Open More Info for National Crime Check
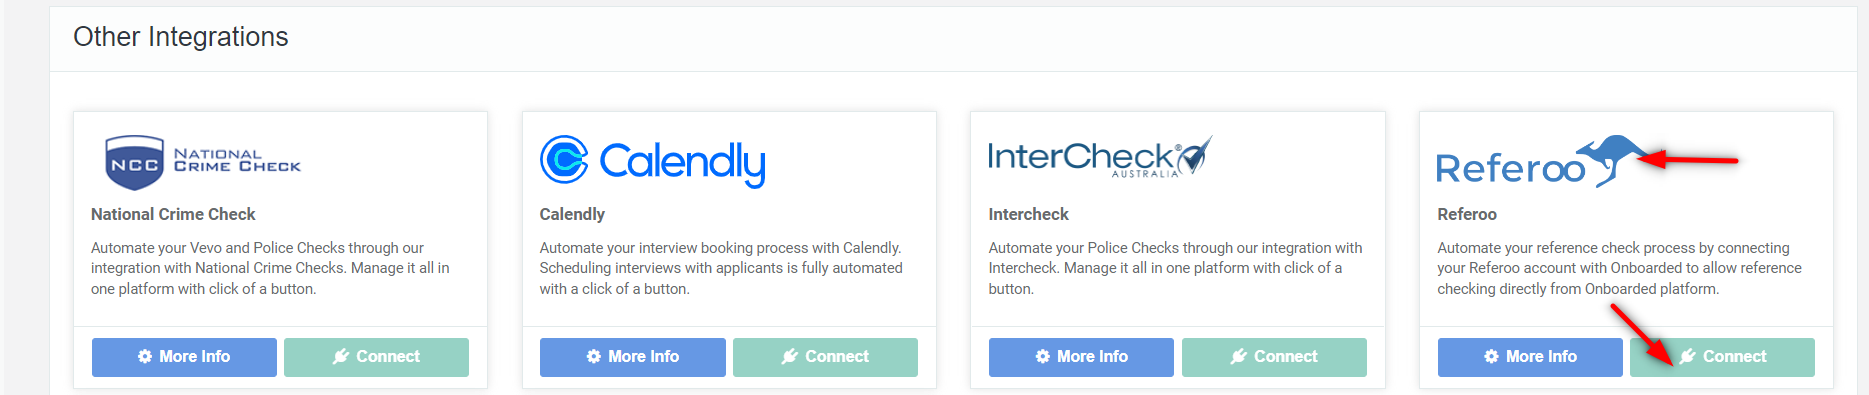 pyautogui.click(x=184, y=357)
